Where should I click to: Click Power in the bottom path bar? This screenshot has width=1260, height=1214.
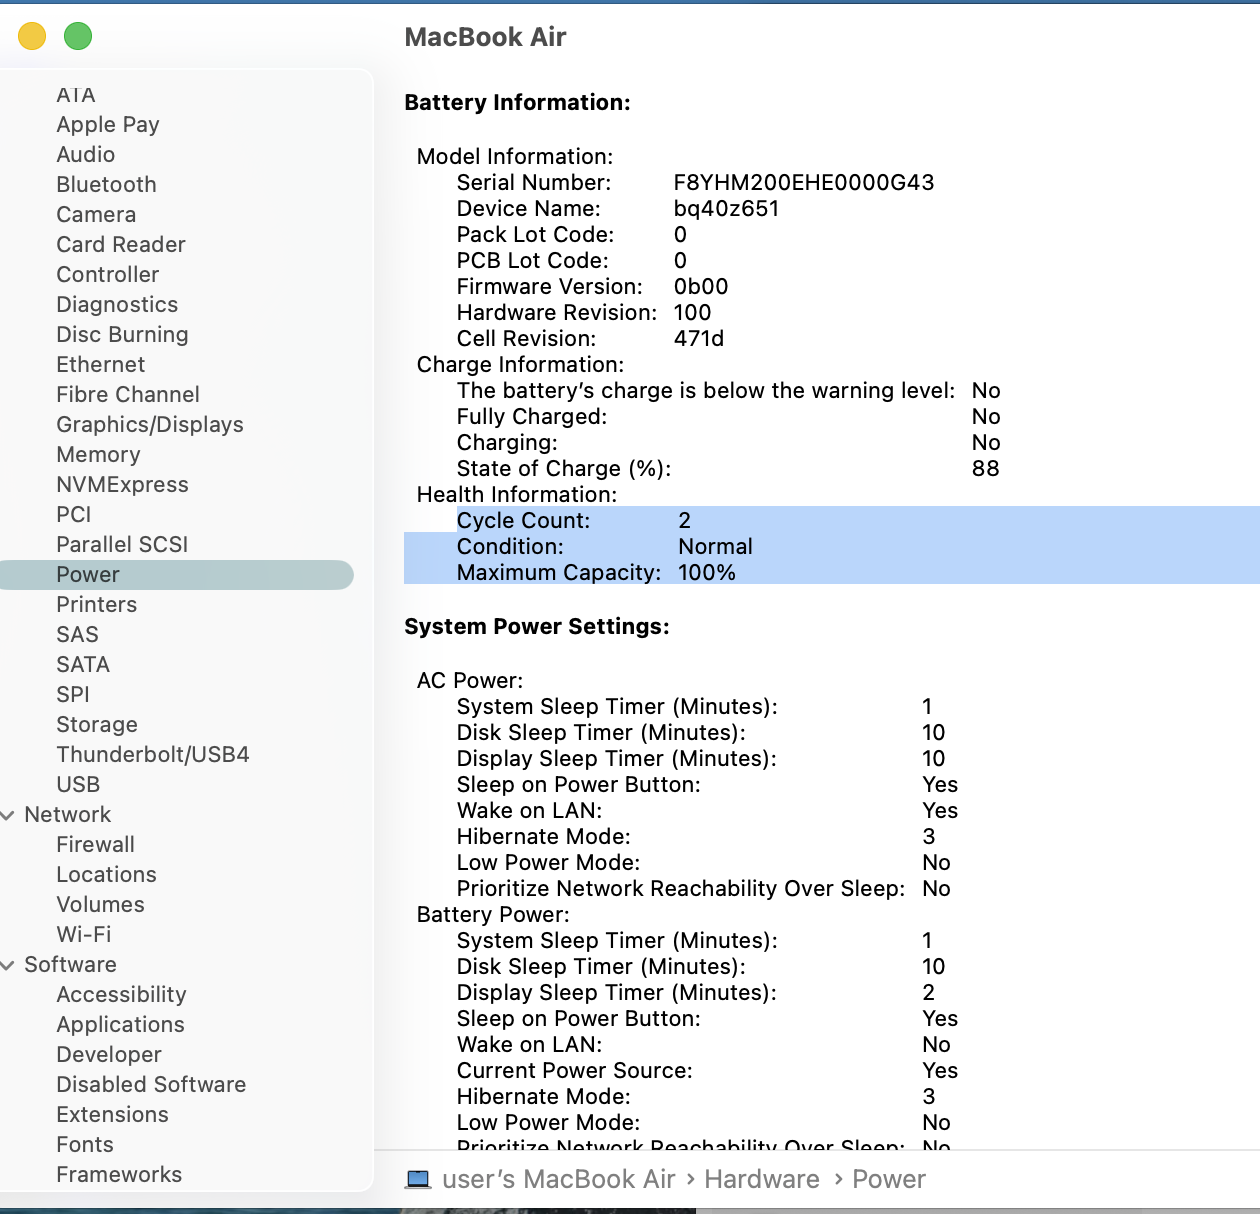click(888, 1180)
